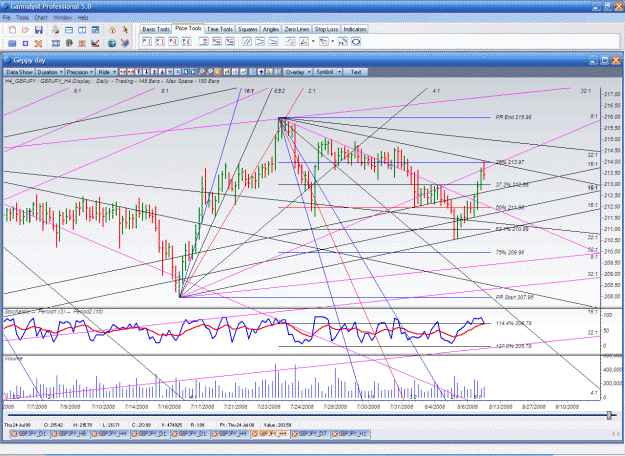
Task: Switch to the GBPJPY_H8 chart tab
Action: coord(72,434)
